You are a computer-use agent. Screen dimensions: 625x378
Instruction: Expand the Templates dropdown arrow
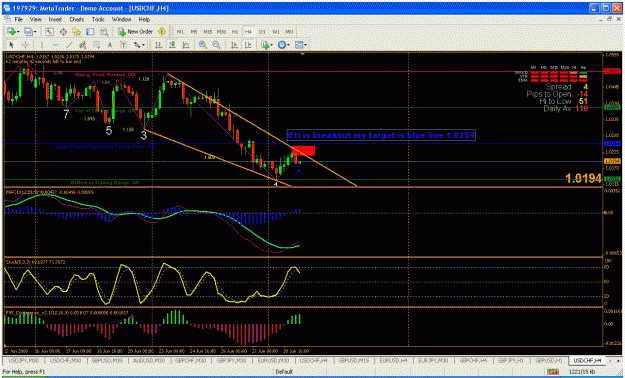[x=306, y=45]
